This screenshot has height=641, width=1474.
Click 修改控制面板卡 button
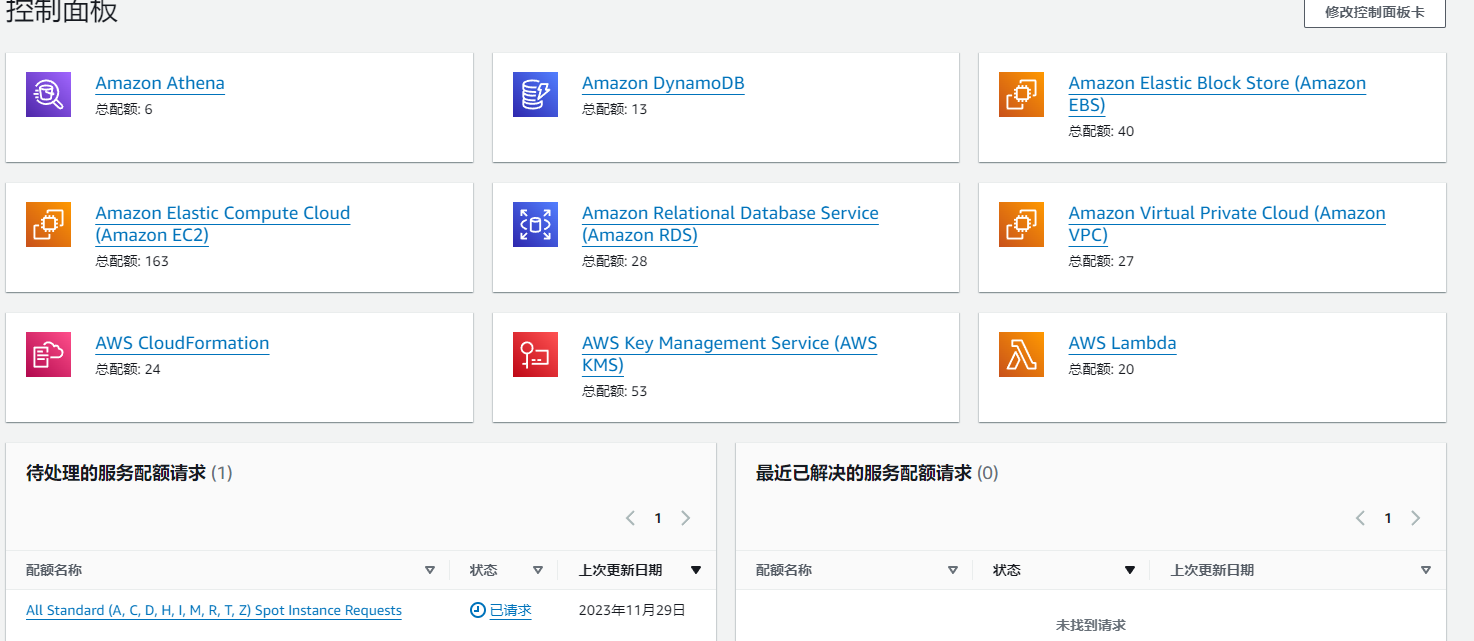[x=1375, y=12]
